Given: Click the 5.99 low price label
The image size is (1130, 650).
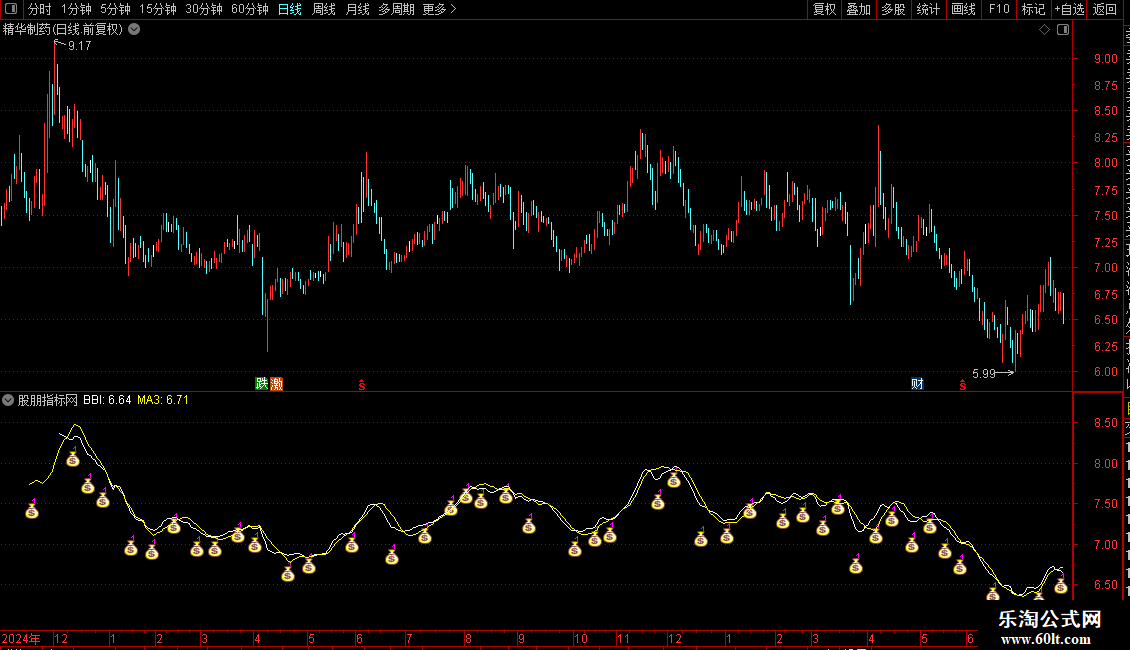Looking at the screenshot, I should point(984,373).
